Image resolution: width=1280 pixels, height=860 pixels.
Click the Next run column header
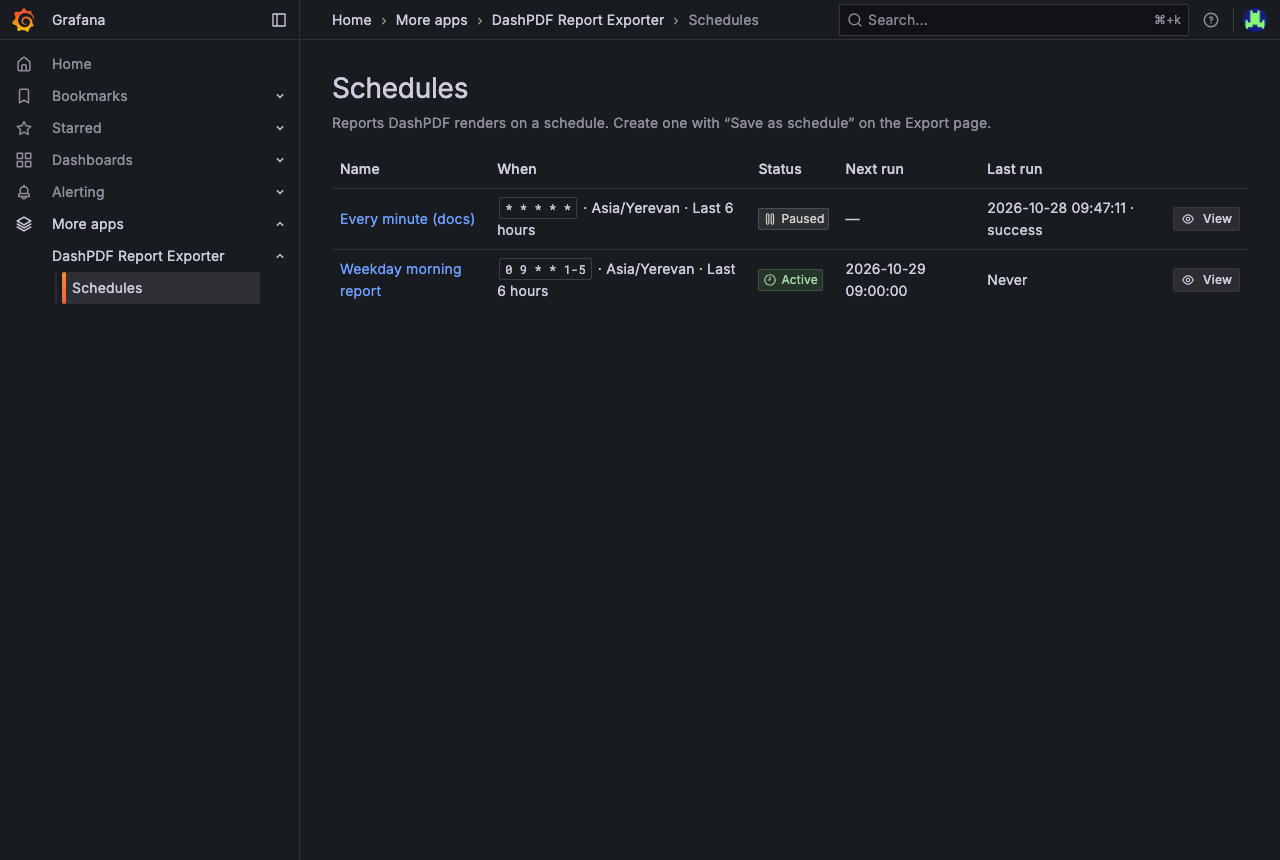[874, 169]
